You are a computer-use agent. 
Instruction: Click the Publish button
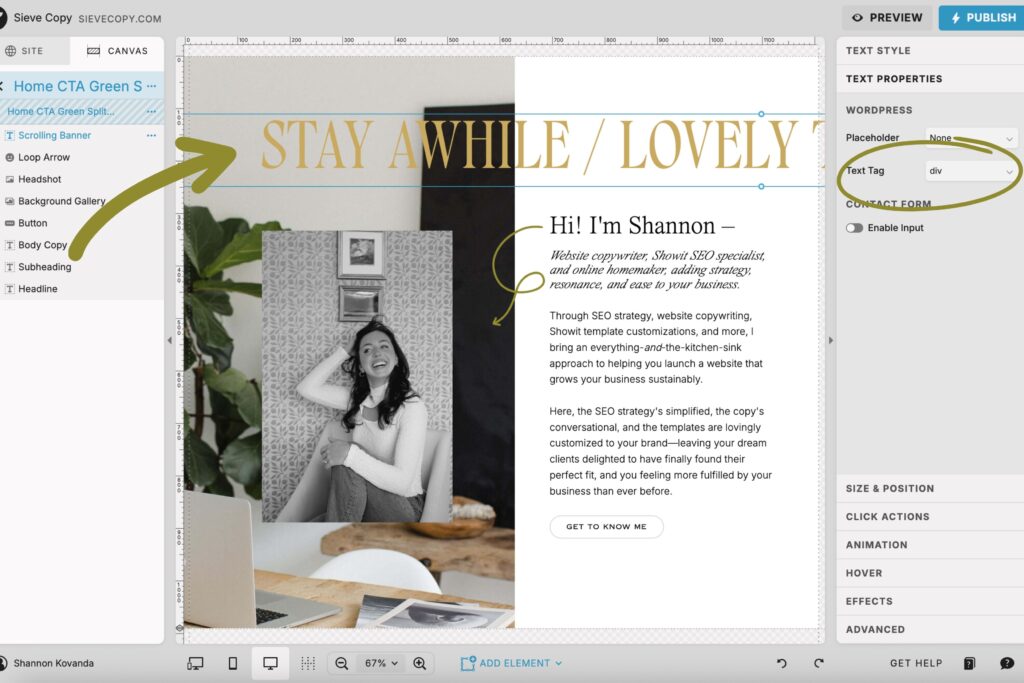point(981,17)
